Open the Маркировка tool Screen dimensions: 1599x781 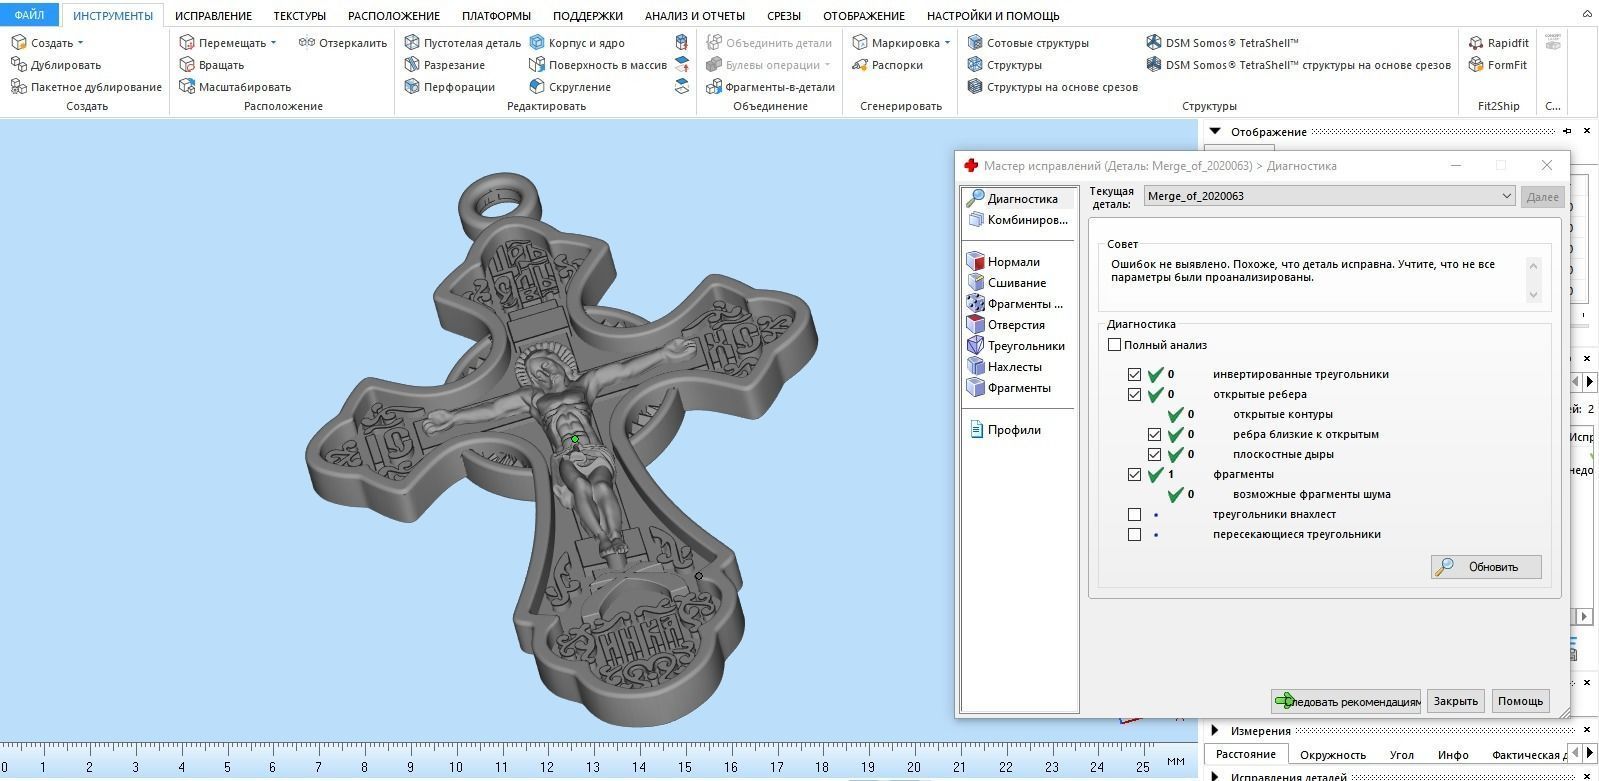[896, 43]
